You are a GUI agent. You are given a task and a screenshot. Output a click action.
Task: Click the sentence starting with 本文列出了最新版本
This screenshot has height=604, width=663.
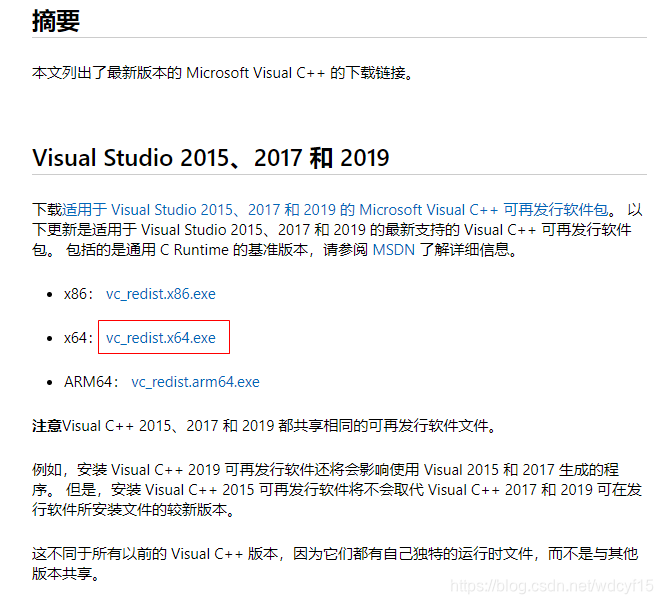(x=222, y=73)
